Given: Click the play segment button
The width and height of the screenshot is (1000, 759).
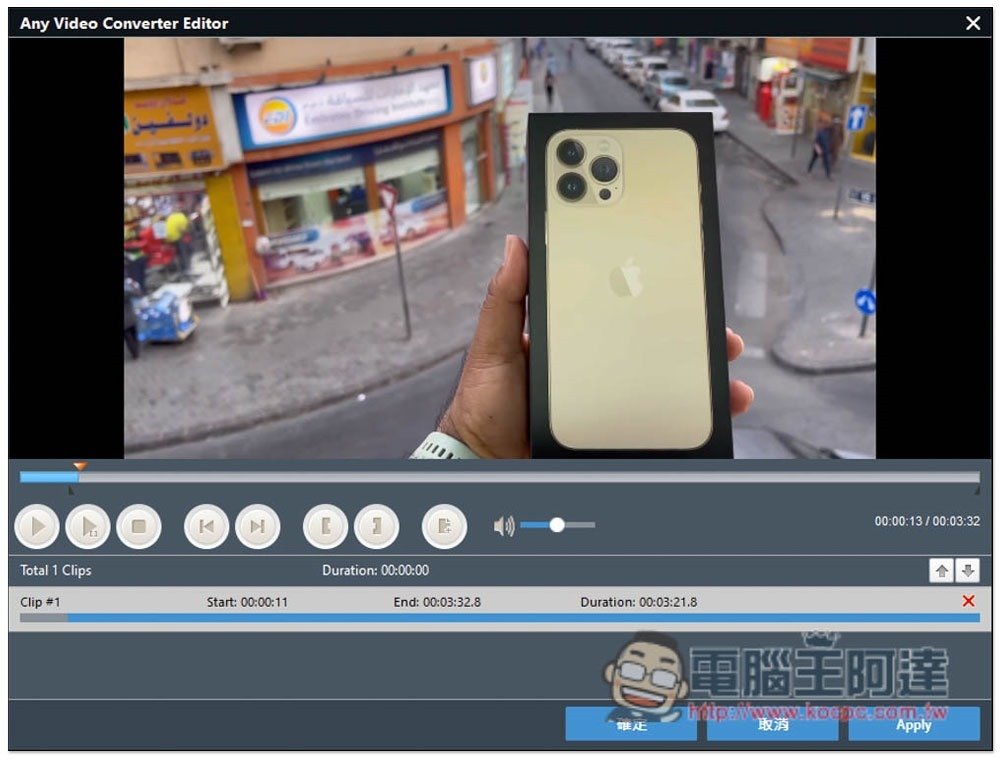Looking at the screenshot, I should pos(88,526).
